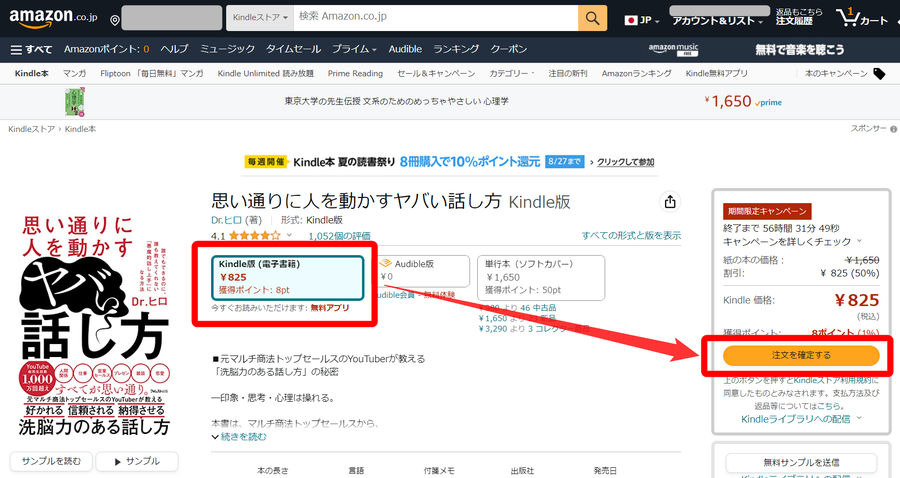Click the delivery location pin icon
The width and height of the screenshot is (900, 478).
(x=115, y=21)
